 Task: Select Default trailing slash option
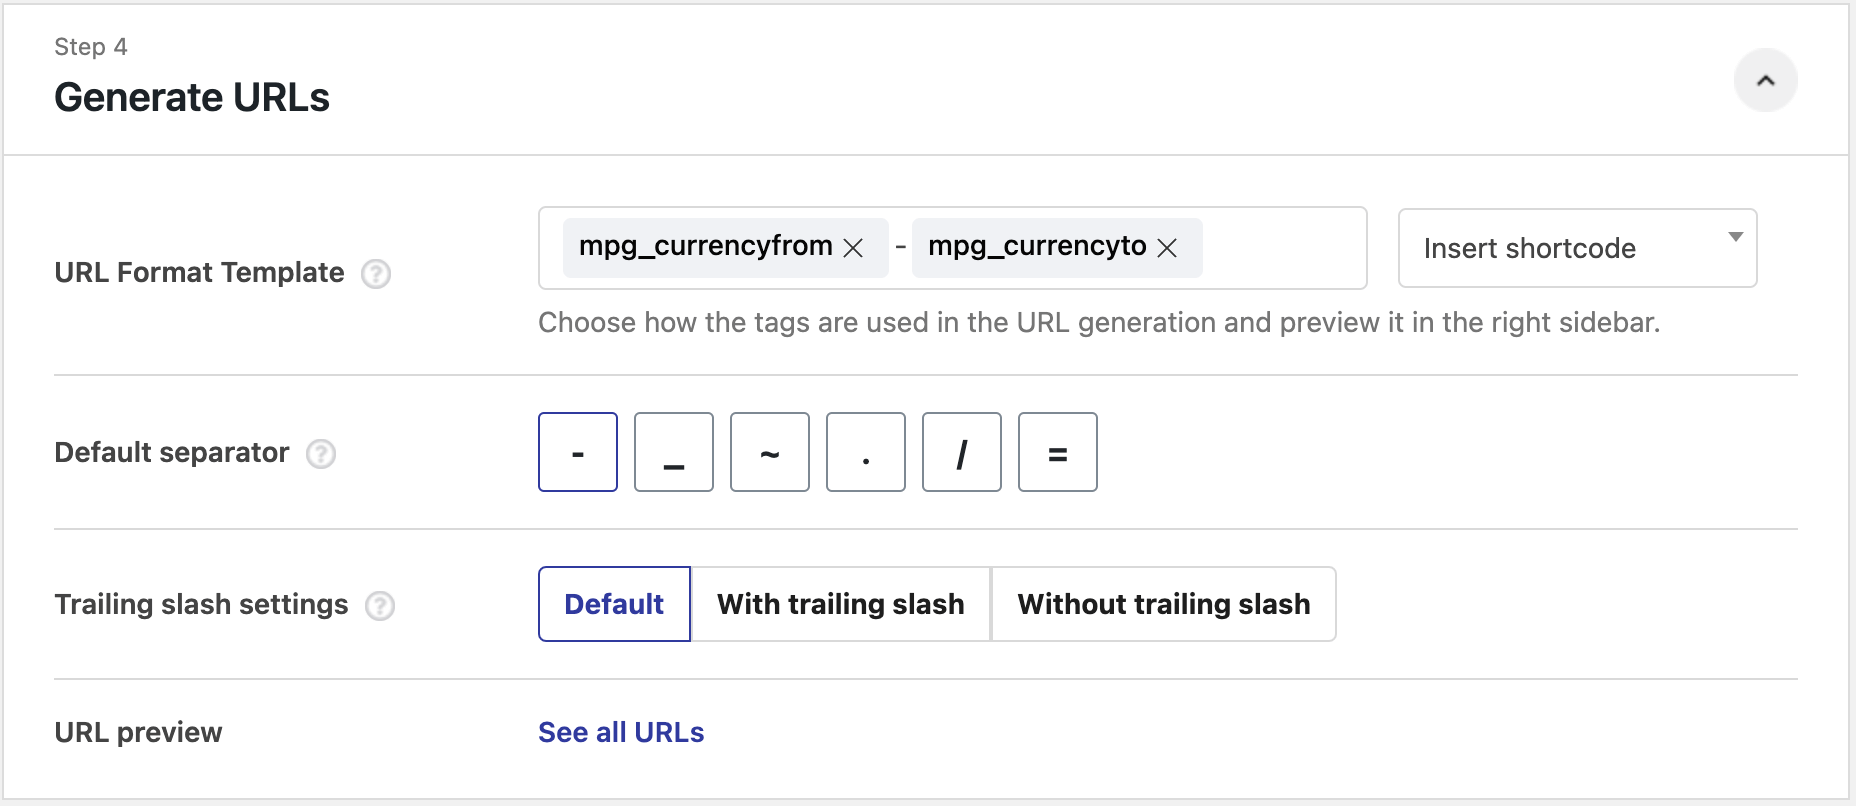tap(614, 604)
